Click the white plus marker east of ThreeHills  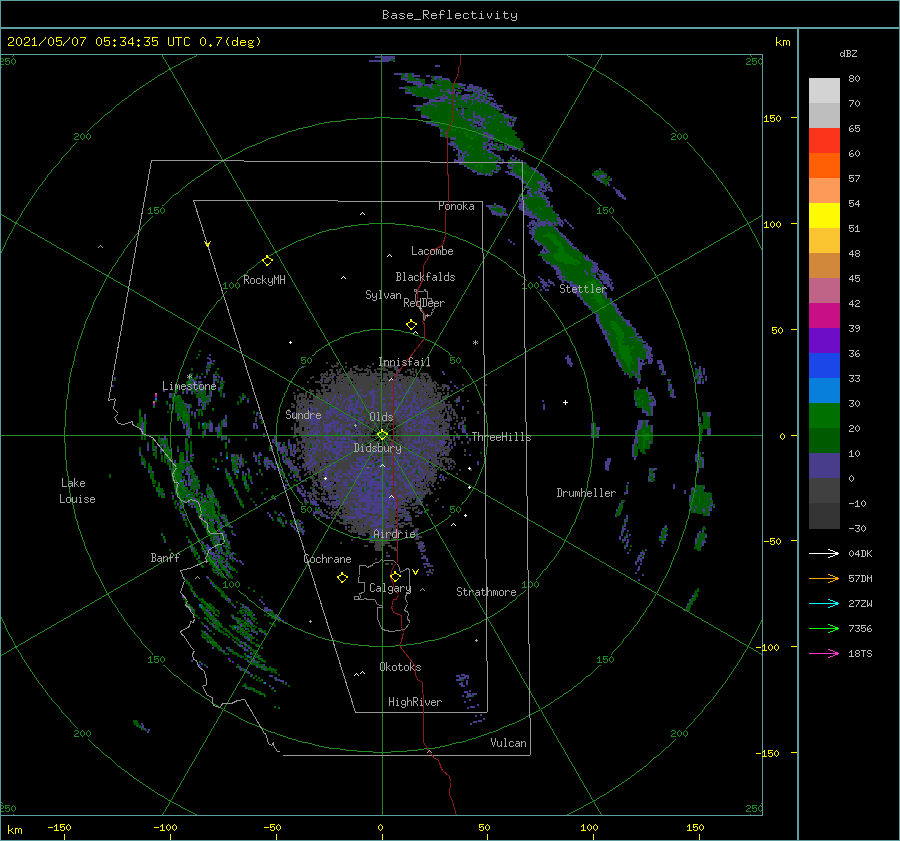click(565, 402)
